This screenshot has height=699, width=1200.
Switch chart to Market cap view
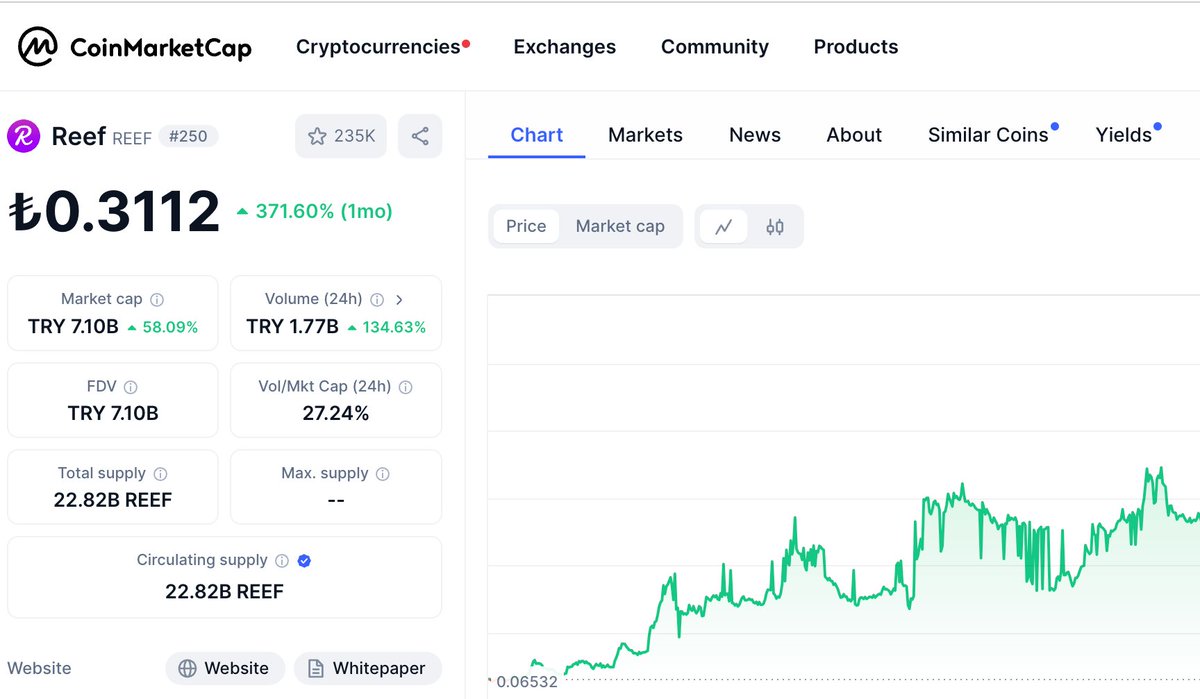click(620, 226)
